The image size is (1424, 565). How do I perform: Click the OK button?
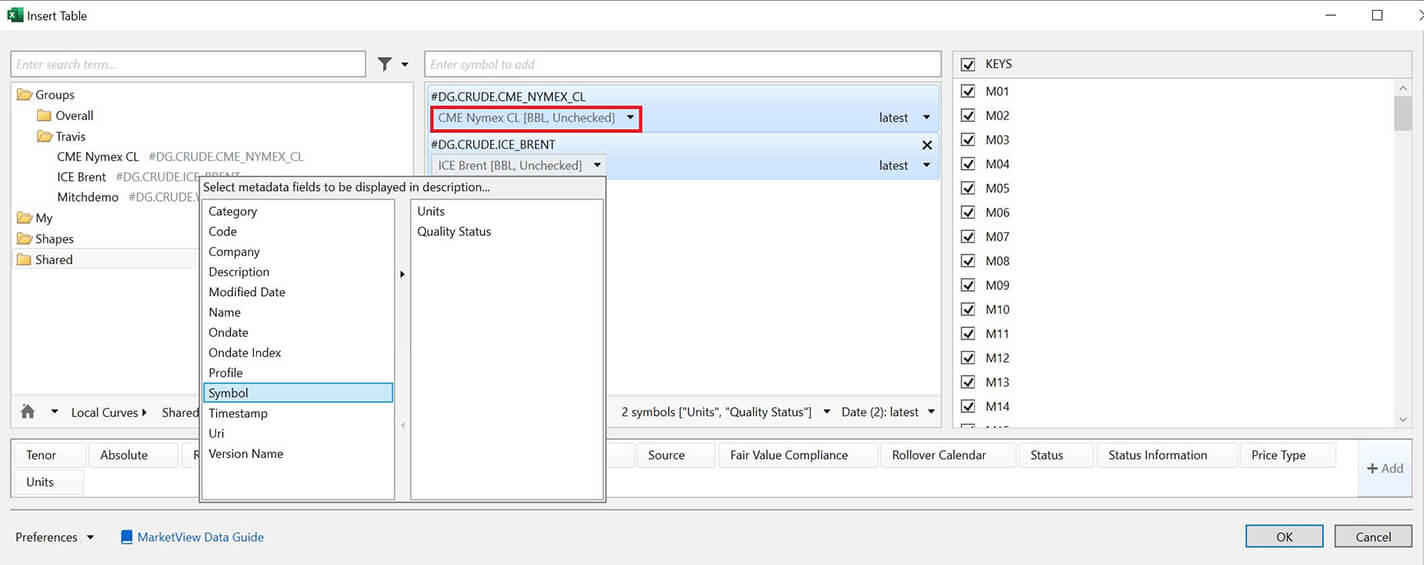[x=1284, y=537]
